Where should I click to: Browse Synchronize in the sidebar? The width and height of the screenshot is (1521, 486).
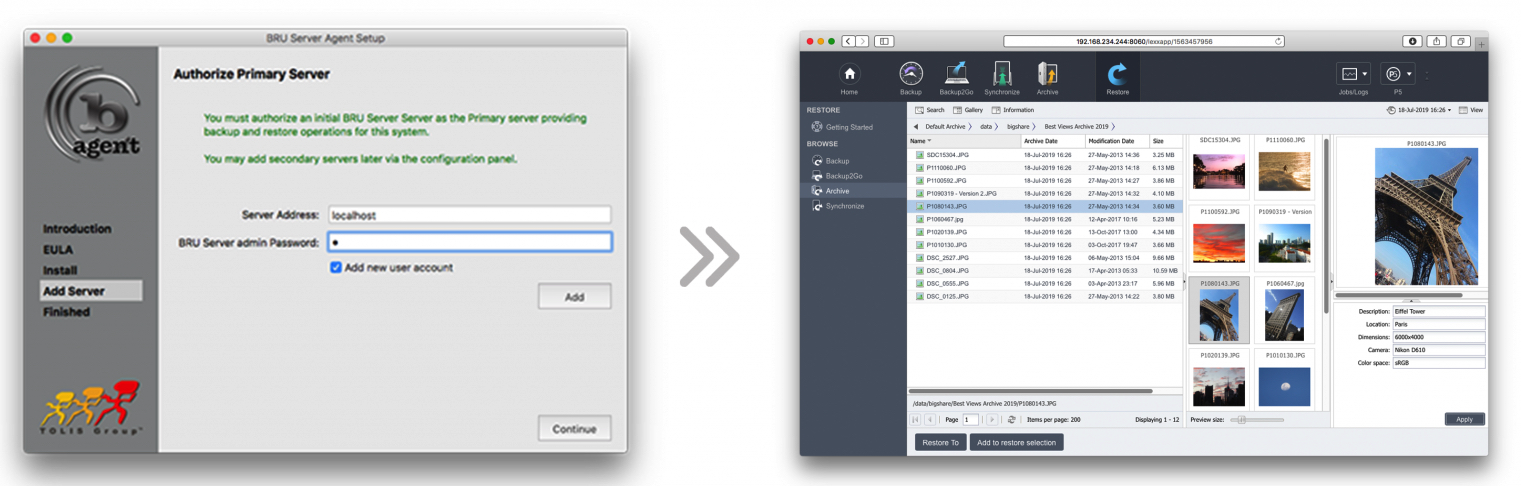tap(838, 206)
